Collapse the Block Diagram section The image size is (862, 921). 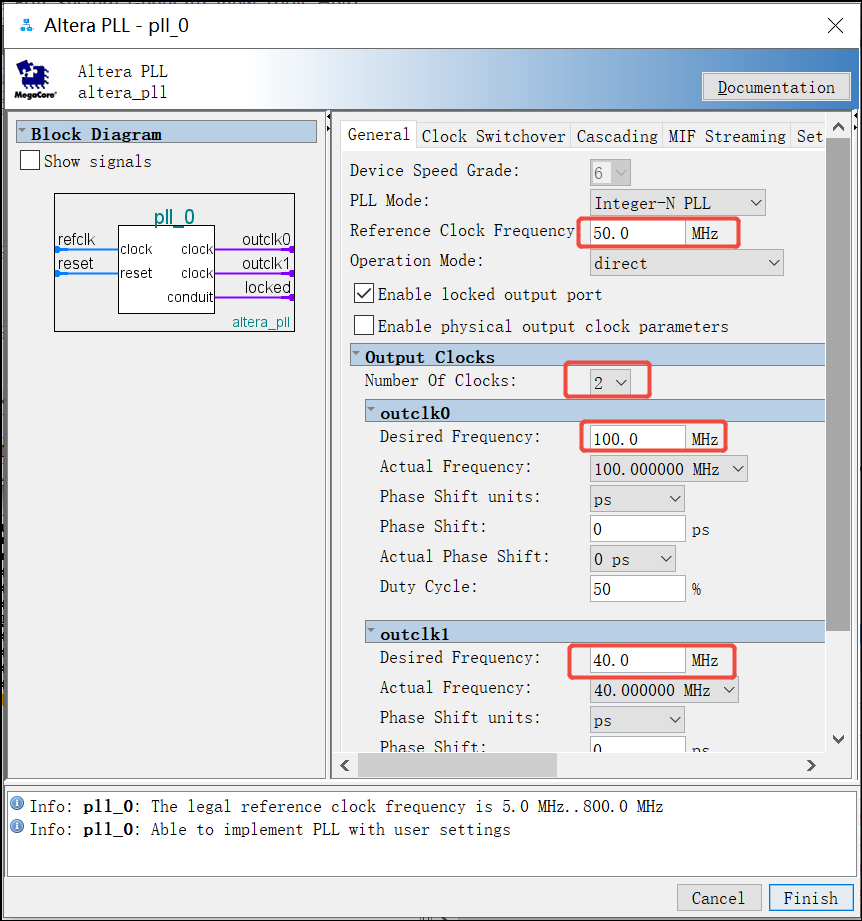22,130
